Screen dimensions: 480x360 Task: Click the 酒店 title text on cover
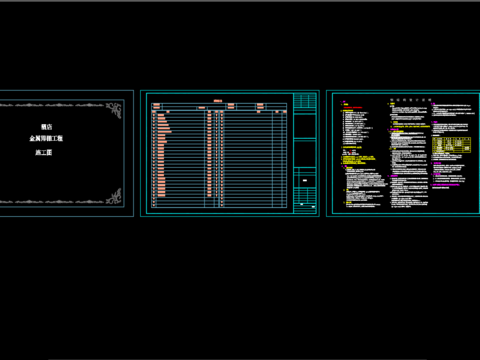click(46, 127)
